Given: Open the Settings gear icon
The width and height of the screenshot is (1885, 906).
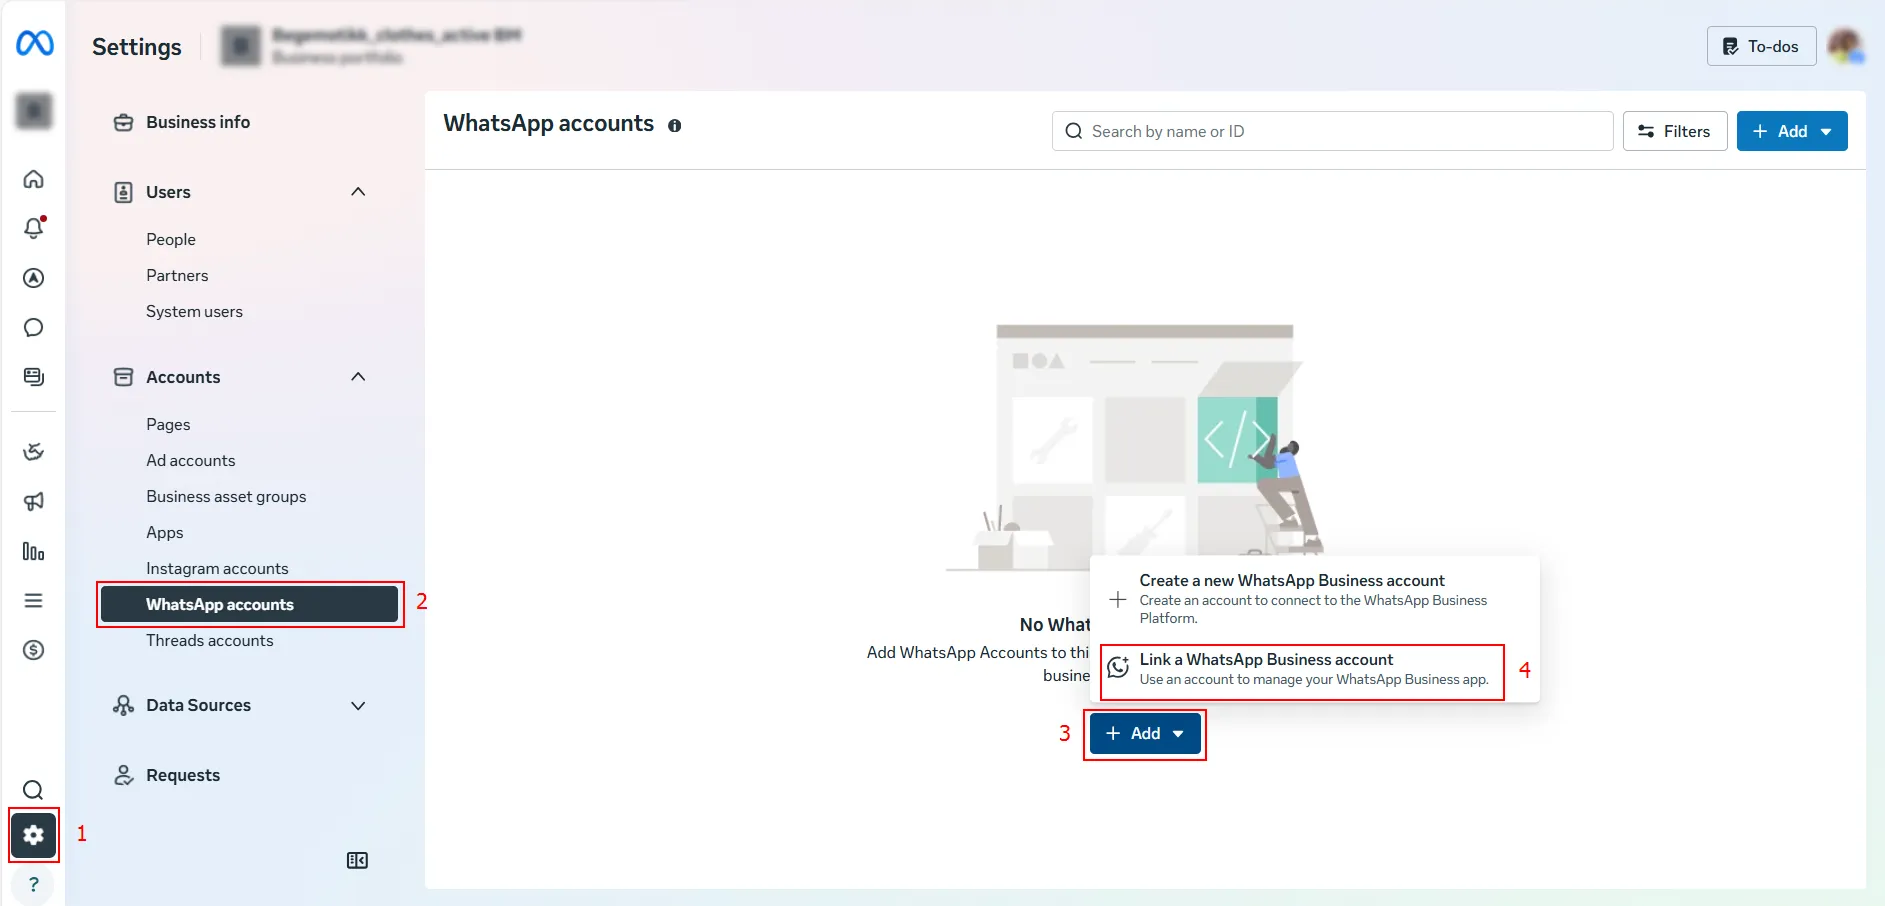Looking at the screenshot, I should (34, 835).
